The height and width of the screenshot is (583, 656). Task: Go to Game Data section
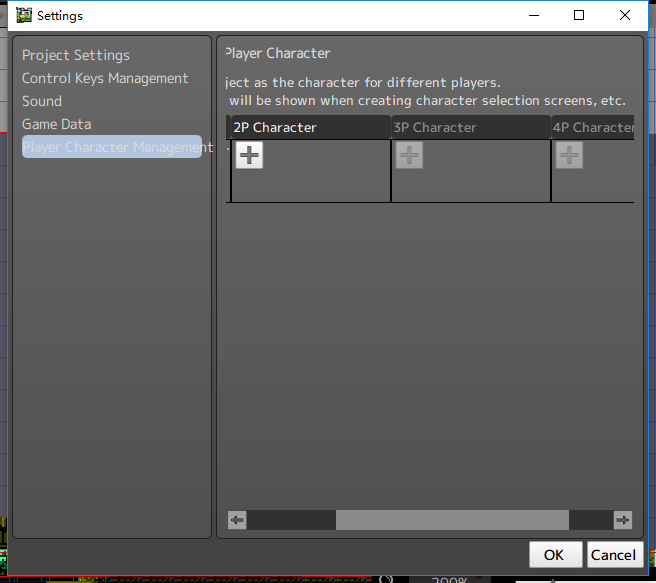[x=56, y=124]
